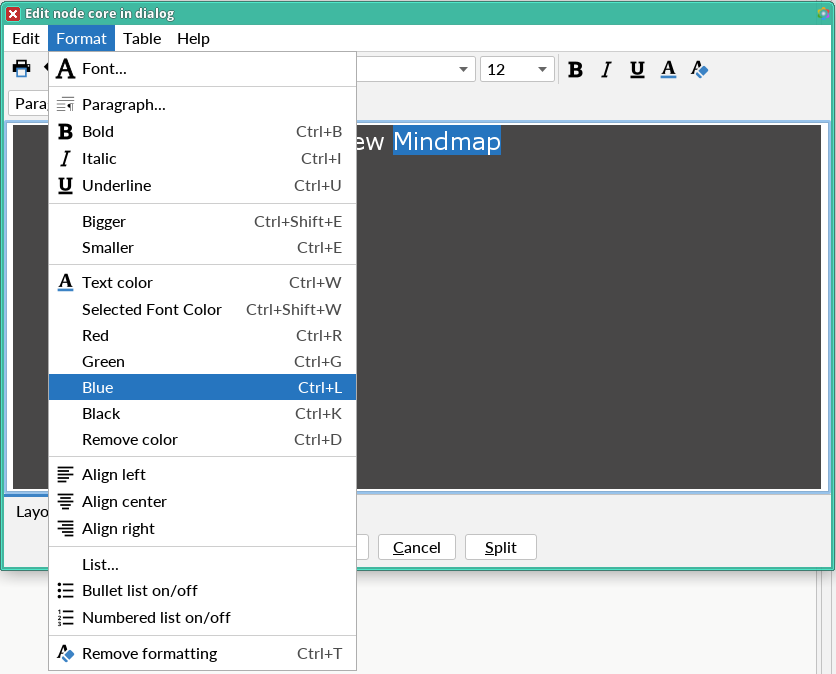Click the print icon in the toolbar

(21, 69)
